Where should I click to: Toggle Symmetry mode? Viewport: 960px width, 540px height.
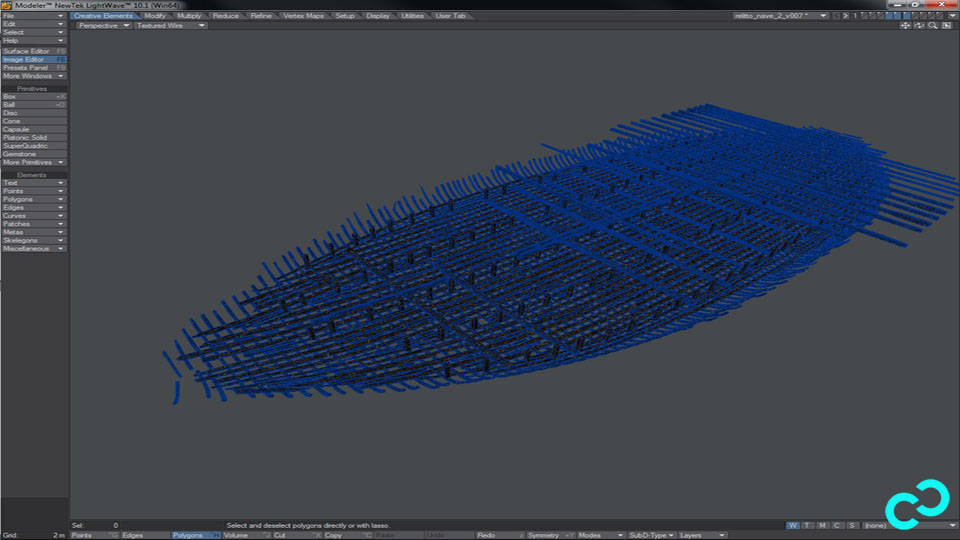pyautogui.click(x=550, y=535)
